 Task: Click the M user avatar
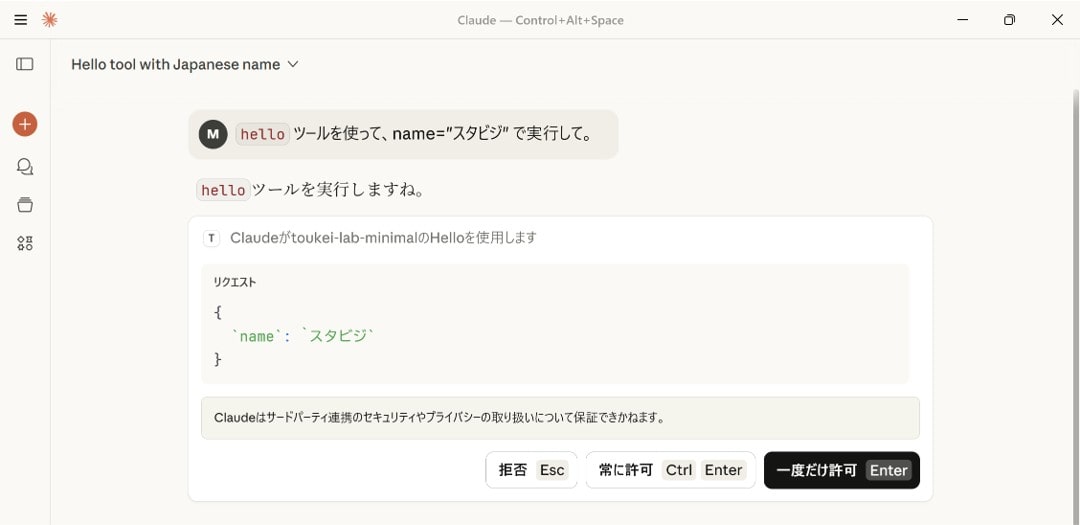click(x=213, y=134)
